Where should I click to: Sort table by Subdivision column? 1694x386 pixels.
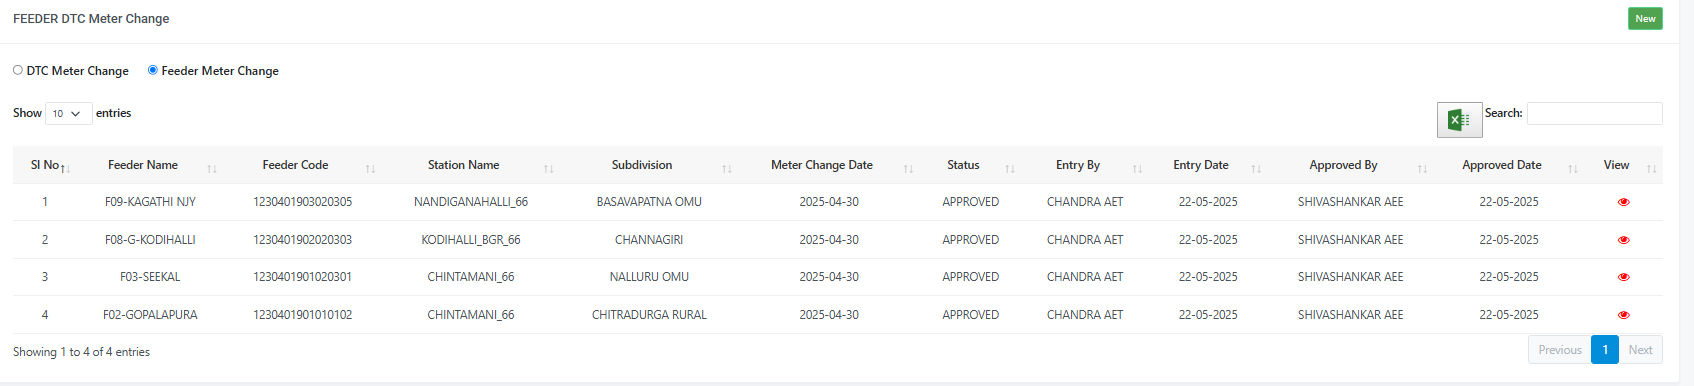pos(649,165)
